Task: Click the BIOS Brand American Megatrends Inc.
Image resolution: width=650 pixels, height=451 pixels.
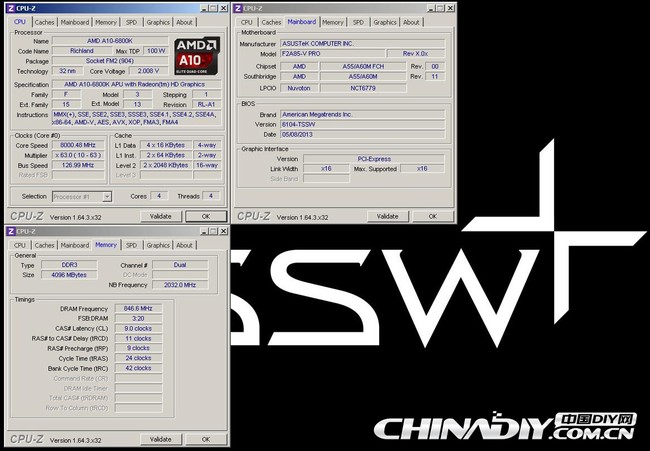Action: (x=362, y=114)
